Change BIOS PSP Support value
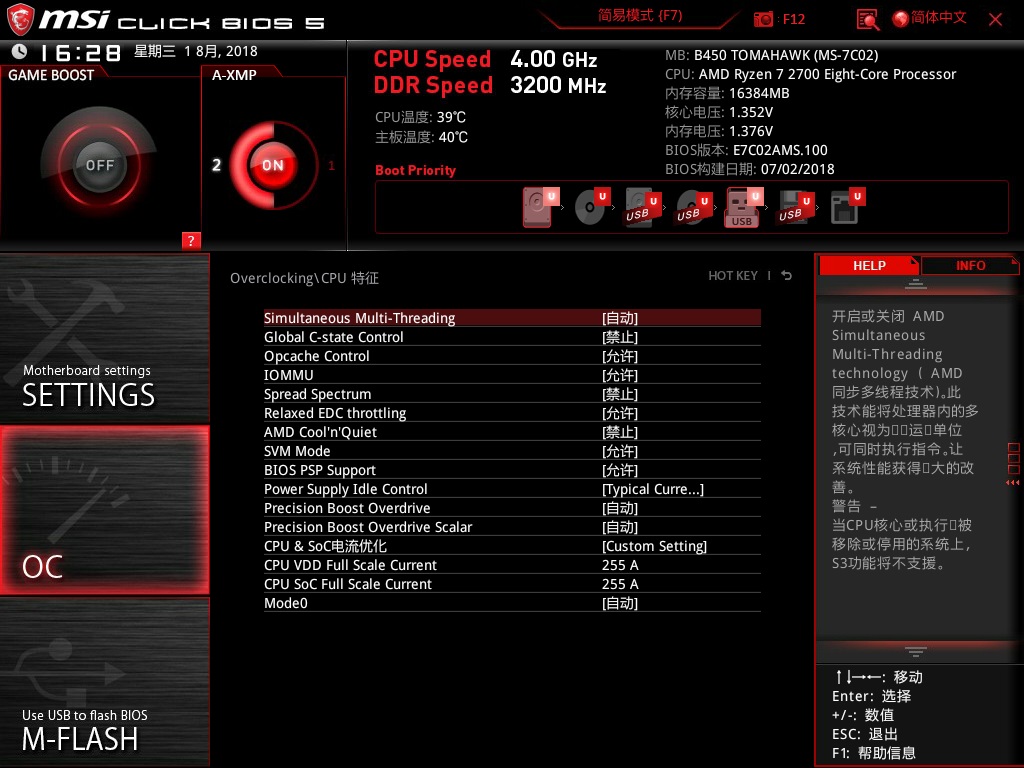Viewport: 1024px width, 768px height. pos(620,470)
